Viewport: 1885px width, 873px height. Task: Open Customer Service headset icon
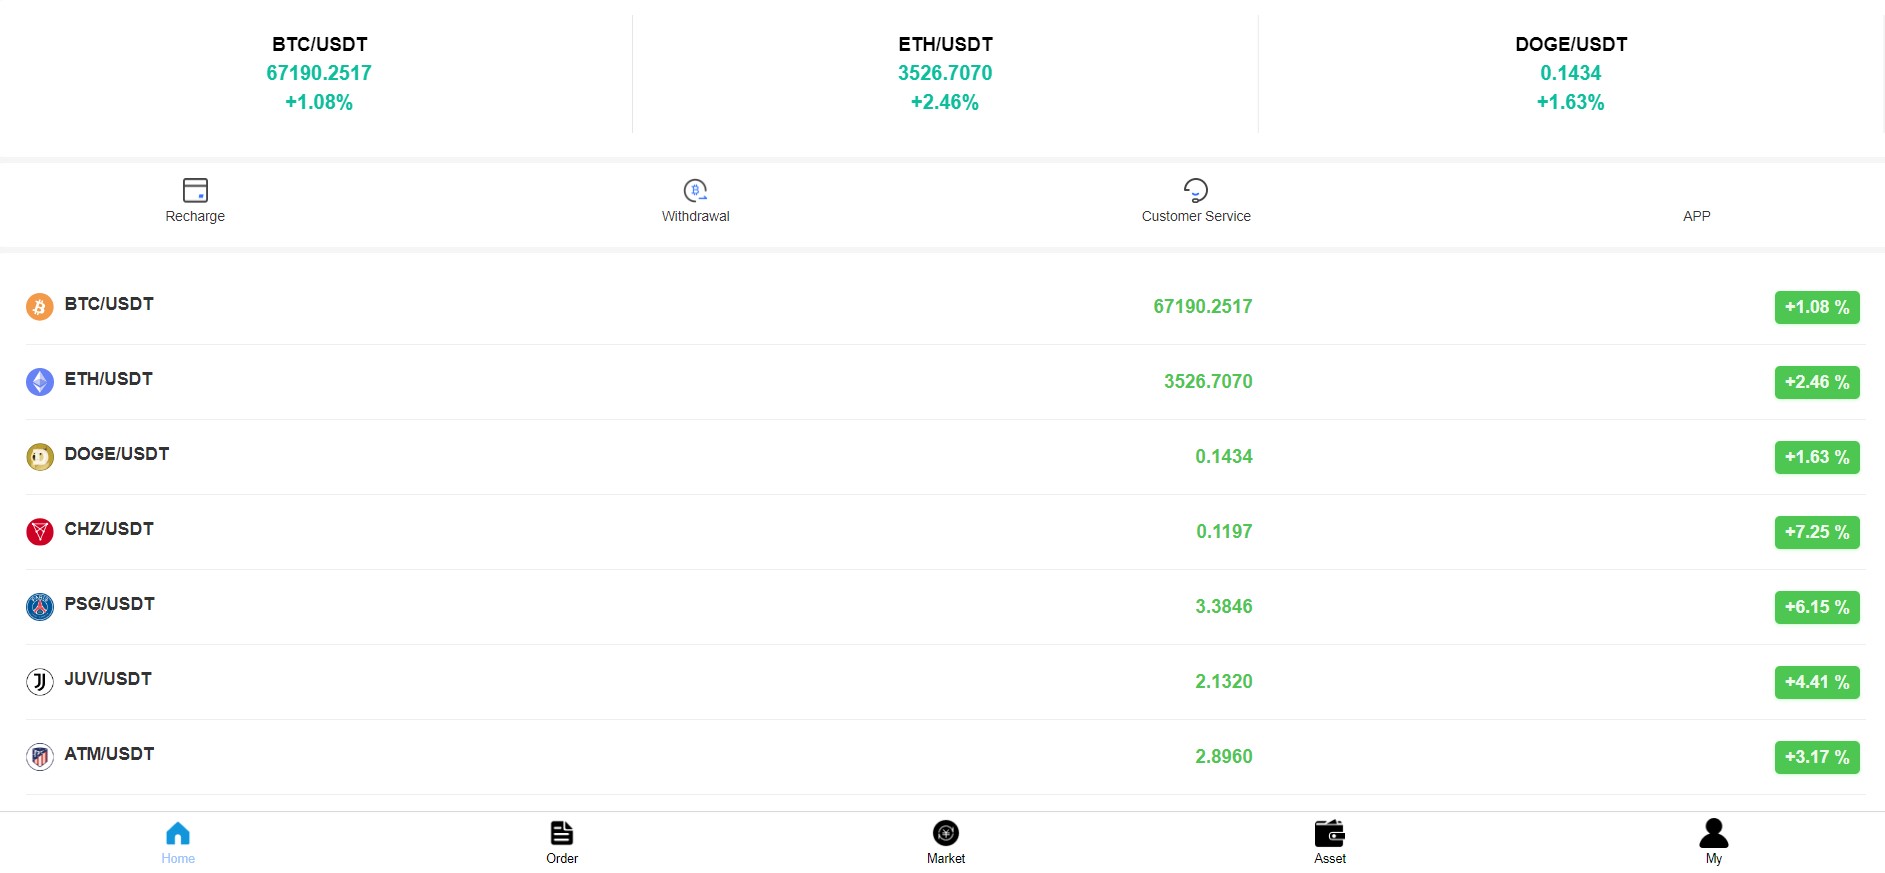(x=1196, y=190)
